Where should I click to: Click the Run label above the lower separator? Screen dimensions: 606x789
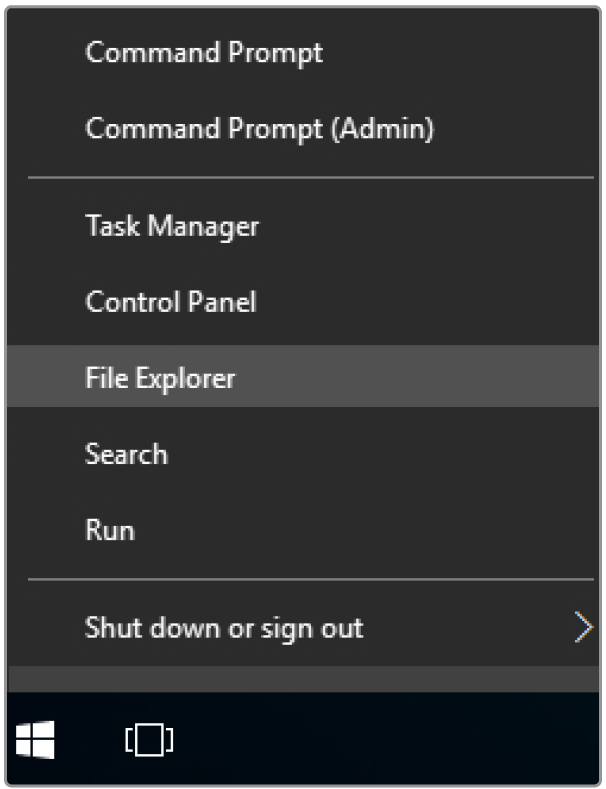click(110, 530)
